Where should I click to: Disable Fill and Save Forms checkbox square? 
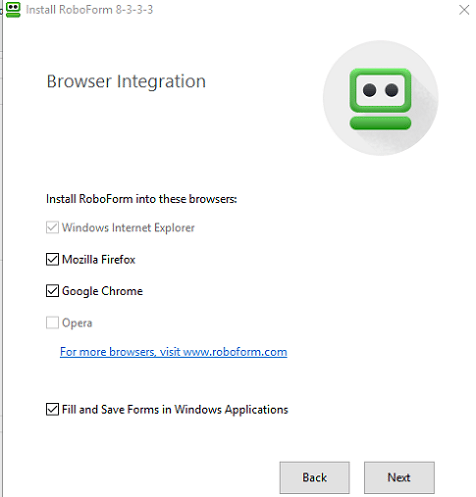click(x=52, y=409)
